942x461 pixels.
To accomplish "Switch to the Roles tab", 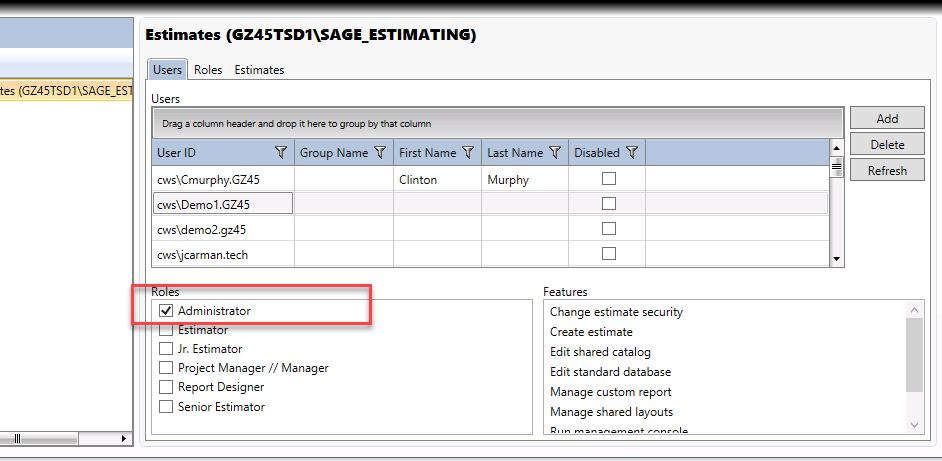I will click(208, 70).
